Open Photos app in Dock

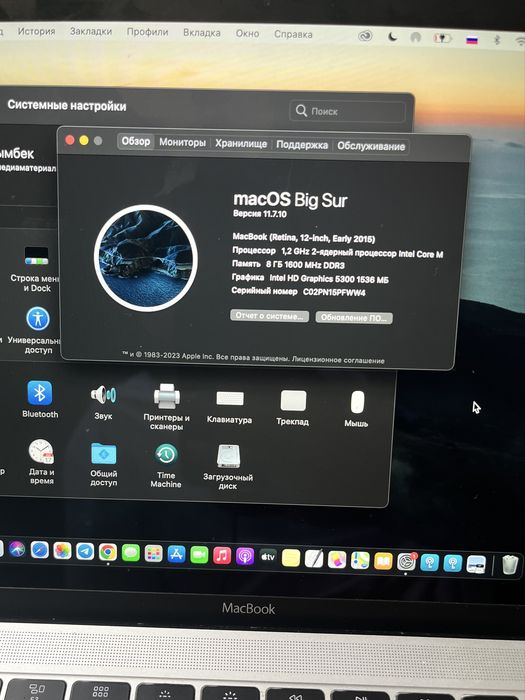point(62,550)
